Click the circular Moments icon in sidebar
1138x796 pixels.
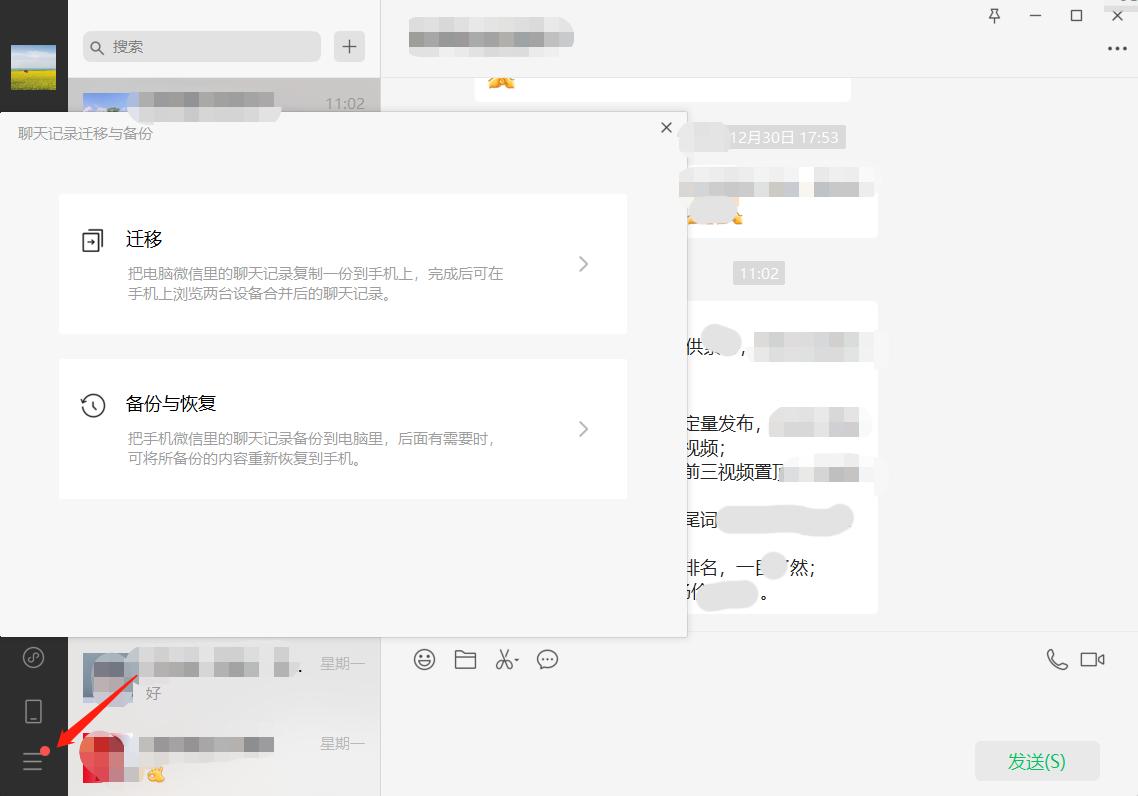[x=33, y=658]
